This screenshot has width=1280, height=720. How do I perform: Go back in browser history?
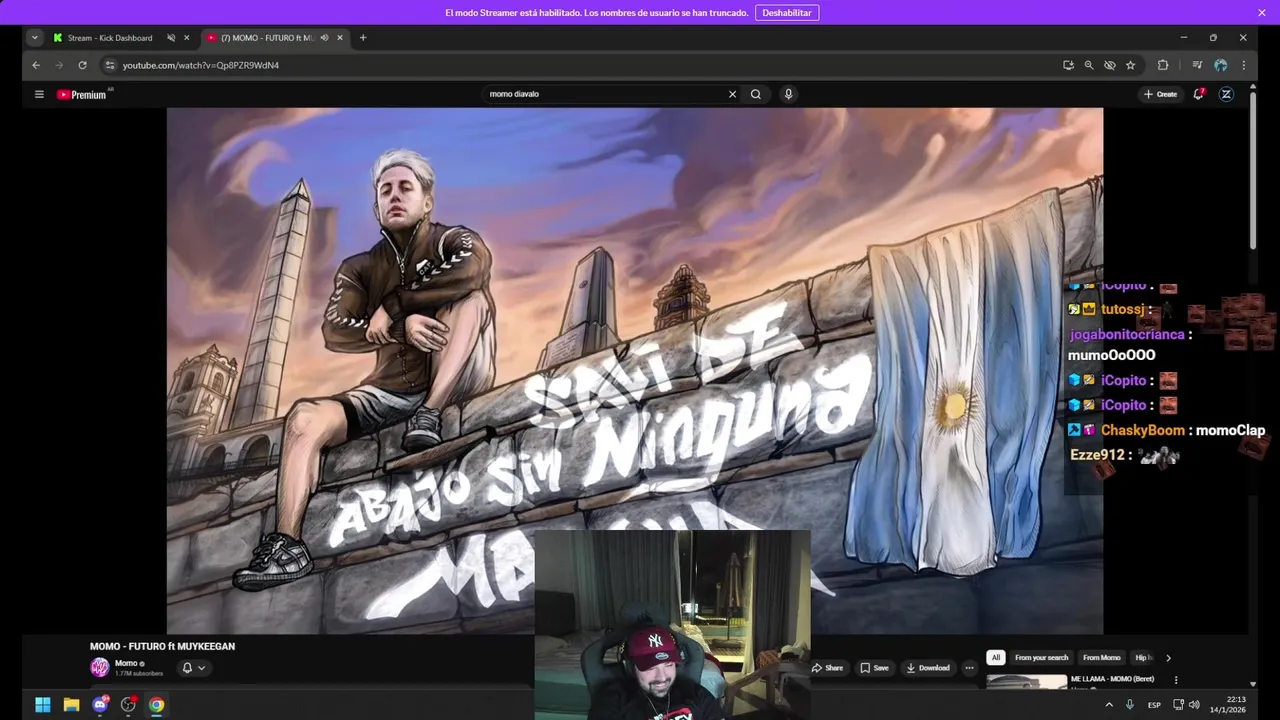[36, 65]
